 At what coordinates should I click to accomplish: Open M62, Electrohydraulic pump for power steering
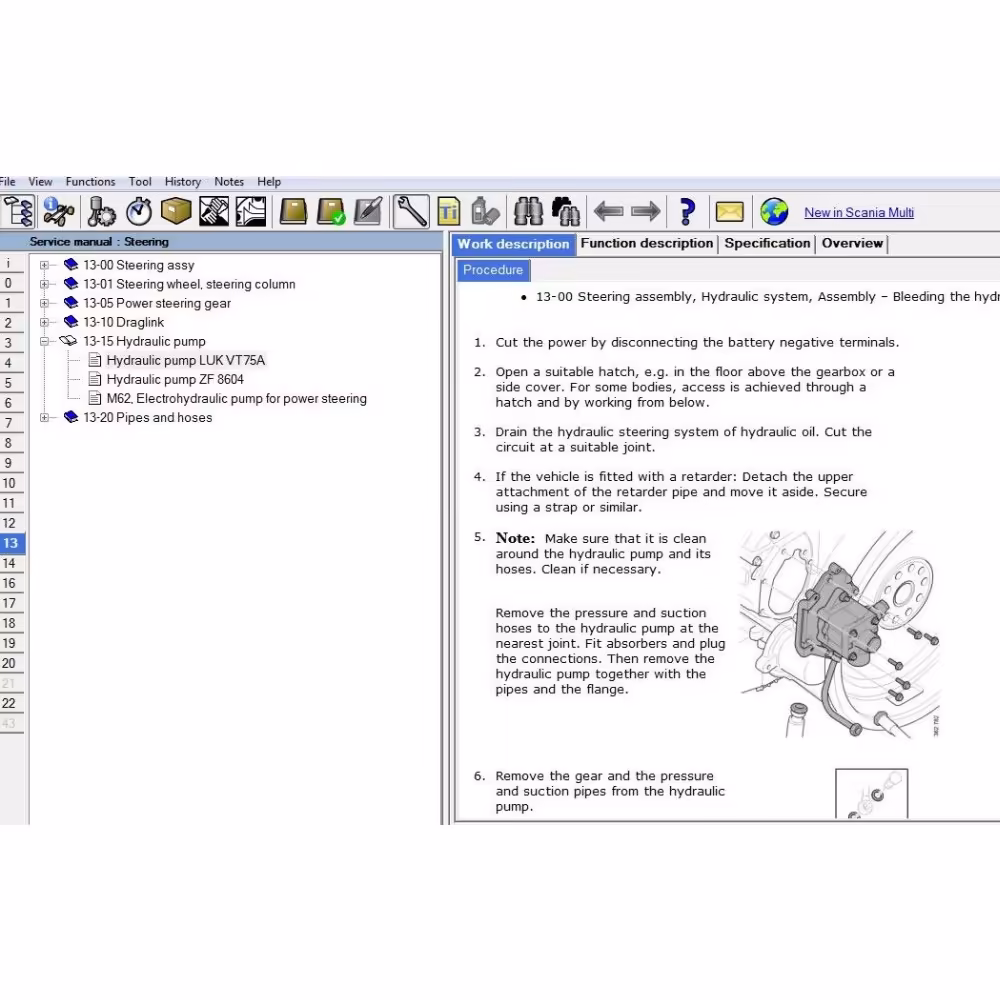[237, 399]
